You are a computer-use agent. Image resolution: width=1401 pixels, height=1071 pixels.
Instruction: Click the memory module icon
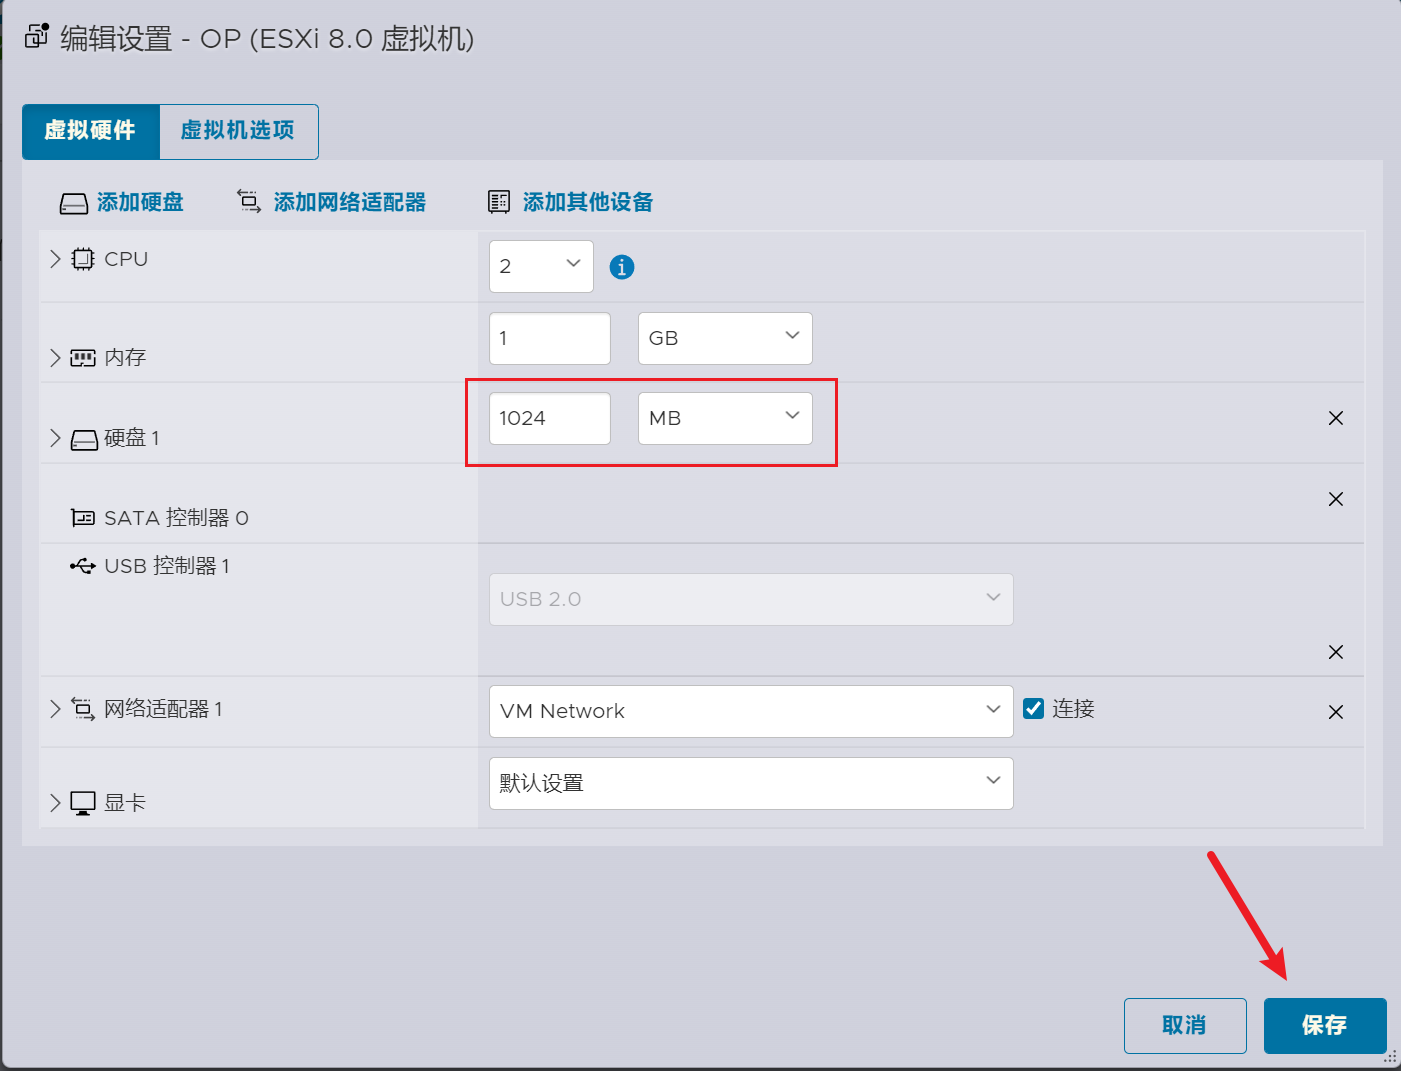click(83, 358)
